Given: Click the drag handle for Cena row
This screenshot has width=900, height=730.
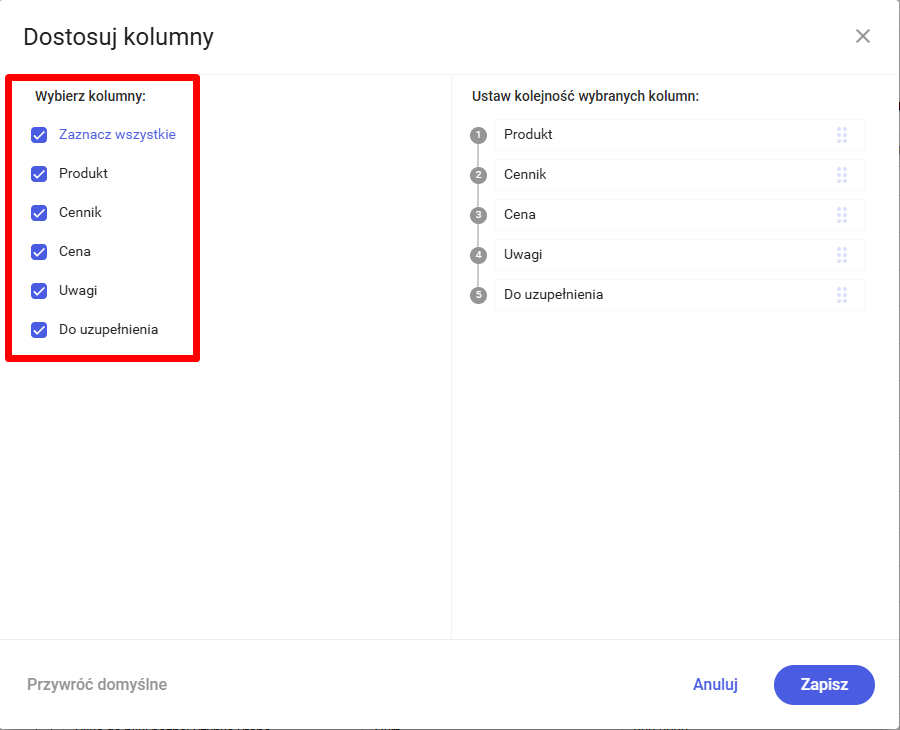Looking at the screenshot, I should tap(842, 215).
